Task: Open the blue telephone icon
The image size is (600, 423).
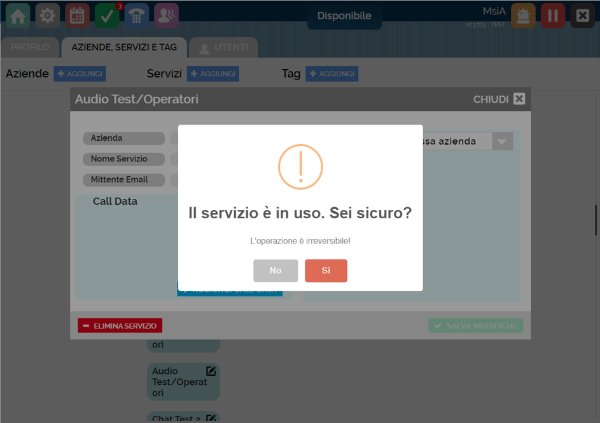Action: pos(137,16)
